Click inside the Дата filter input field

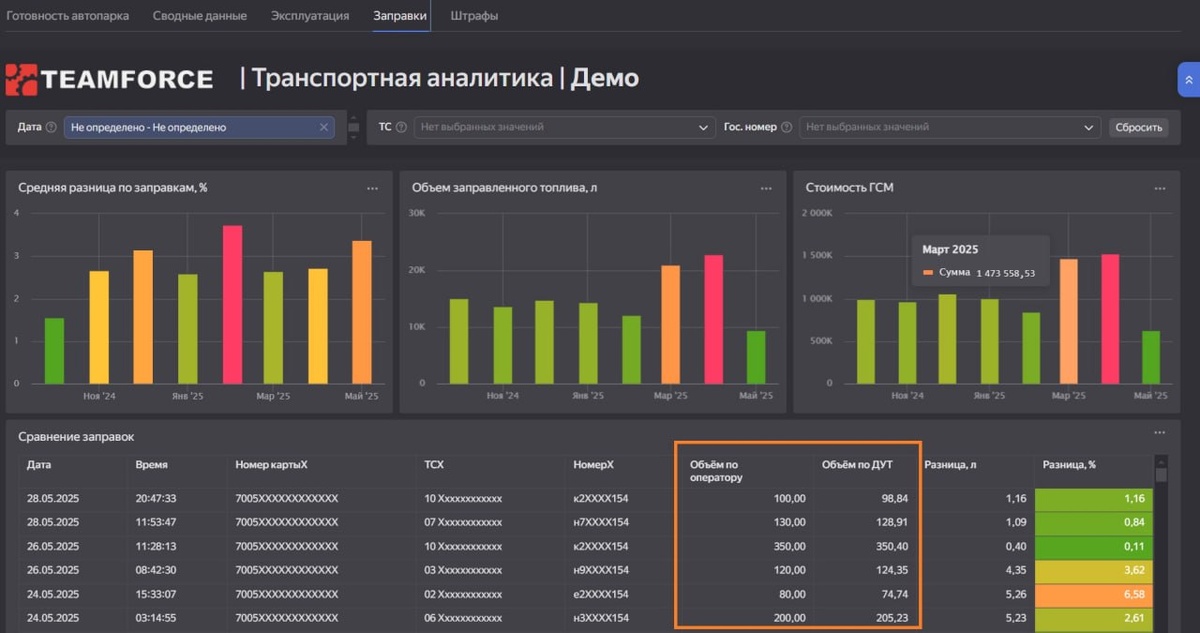pos(200,127)
